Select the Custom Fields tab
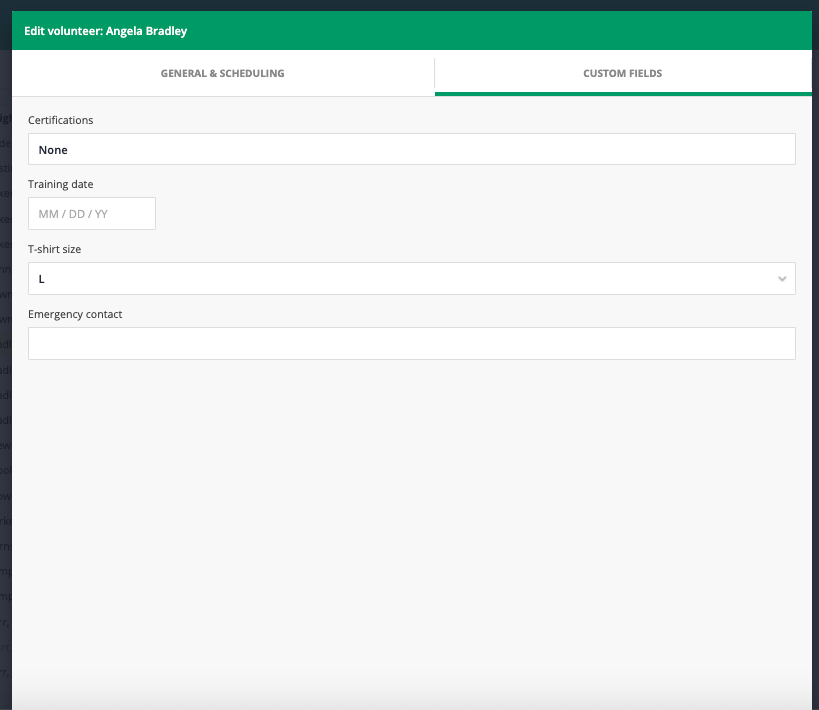 tap(622, 73)
